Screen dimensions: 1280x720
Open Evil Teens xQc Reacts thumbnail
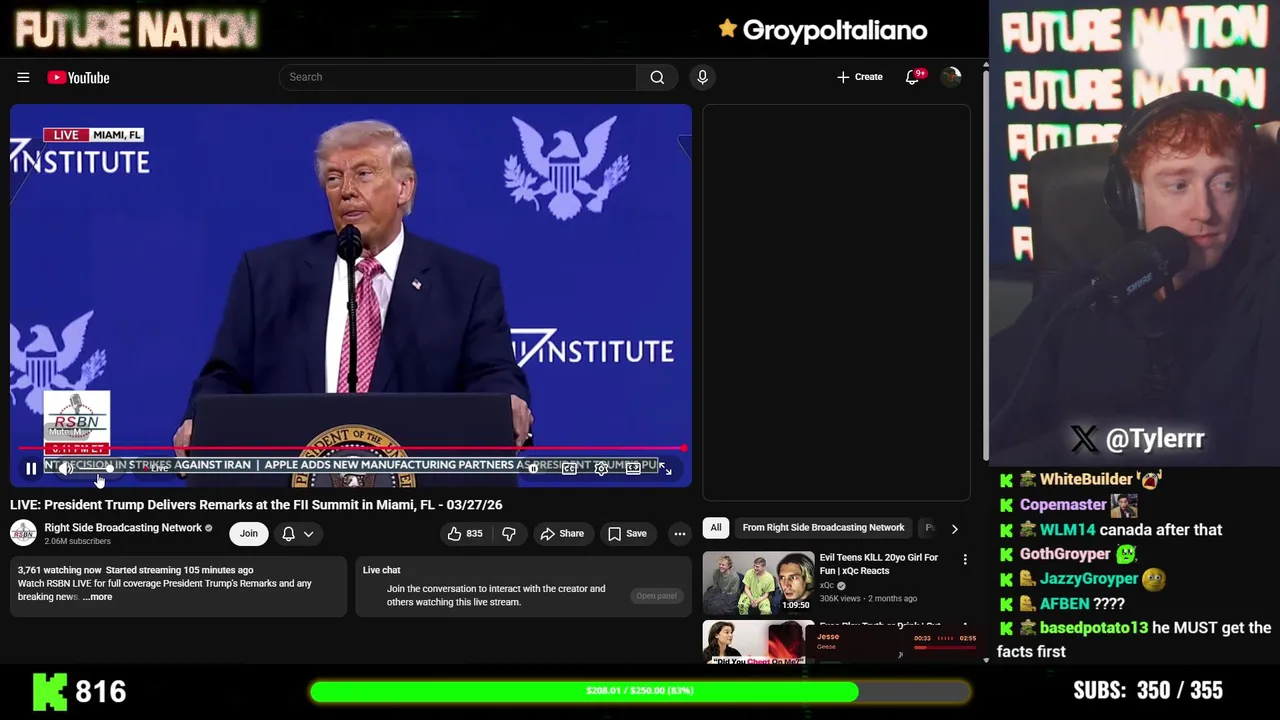click(758, 582)
